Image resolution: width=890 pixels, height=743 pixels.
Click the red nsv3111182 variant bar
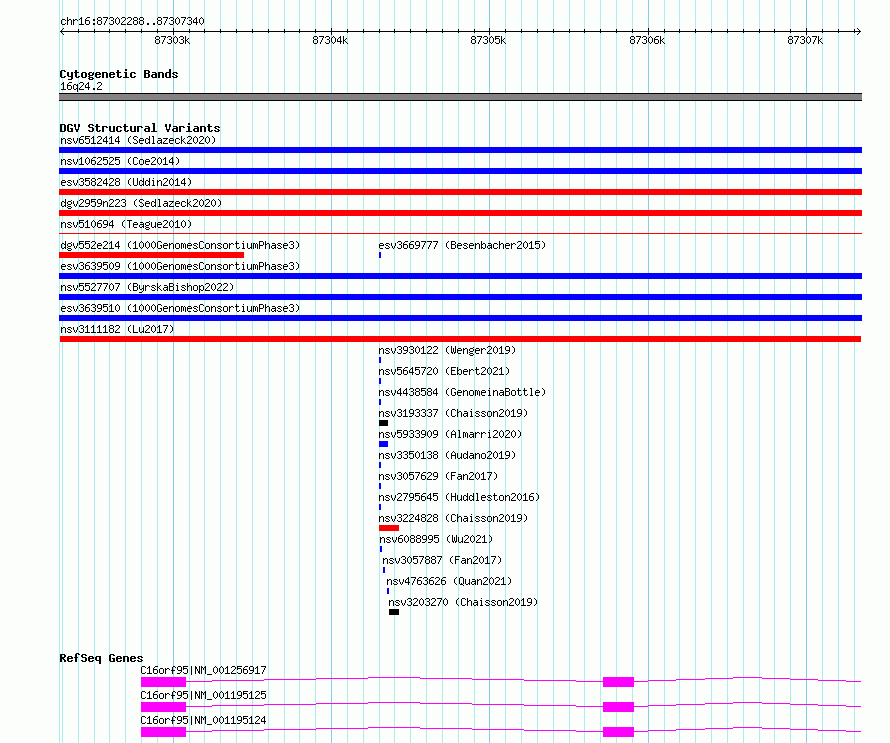460,339
